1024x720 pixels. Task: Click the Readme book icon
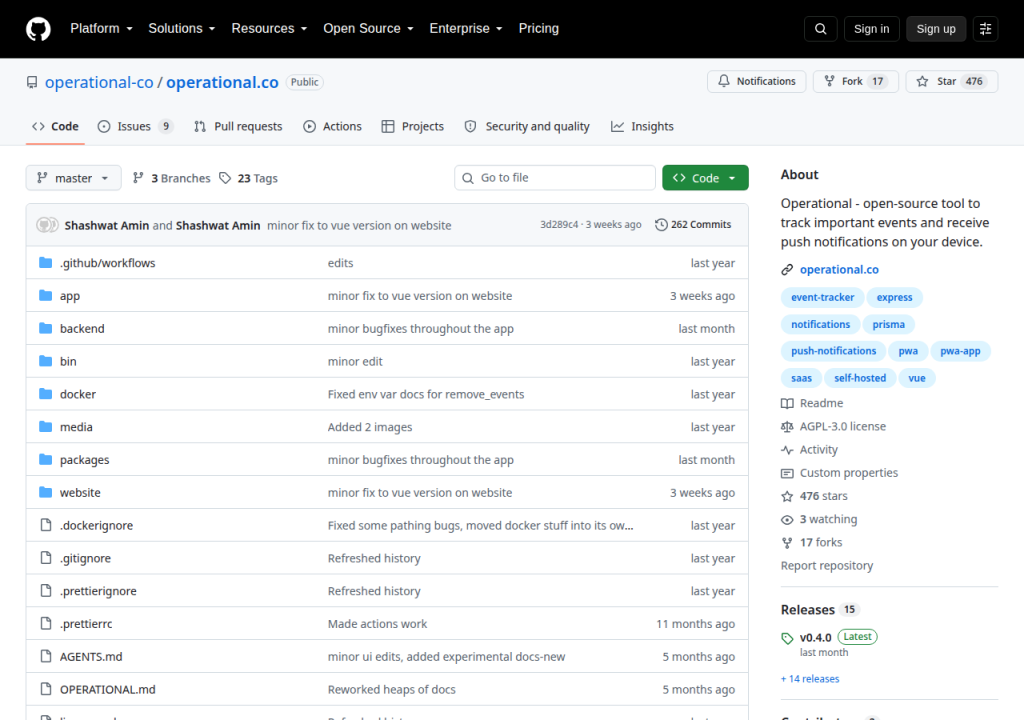(787, 403)
